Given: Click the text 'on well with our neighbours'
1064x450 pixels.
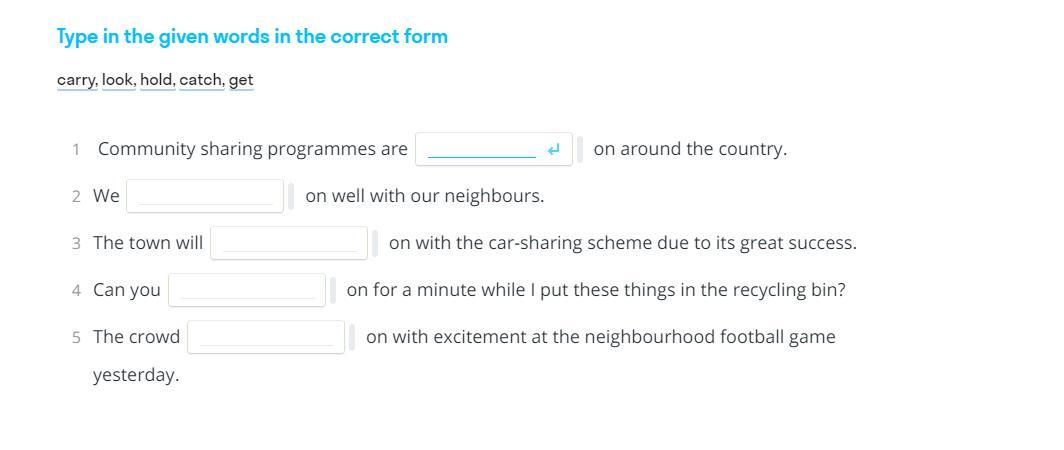Looking at the screenshot, I should click(425, 196).
